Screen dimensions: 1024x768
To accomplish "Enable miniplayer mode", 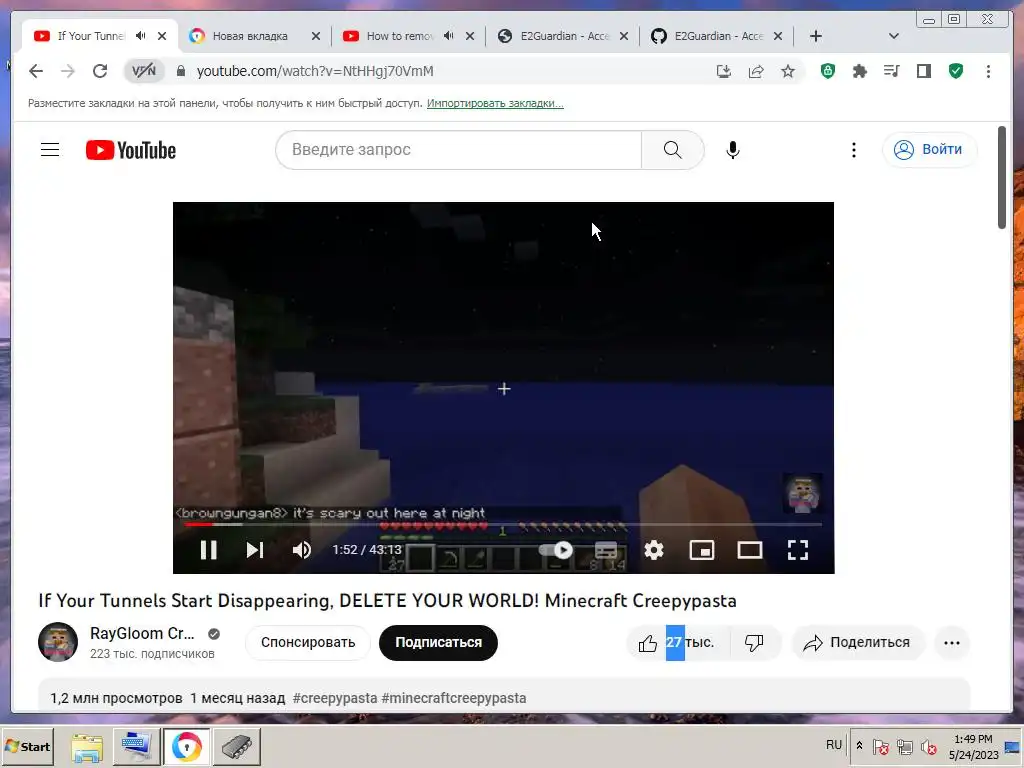I will pyautogui.click(x=701, y=550).
